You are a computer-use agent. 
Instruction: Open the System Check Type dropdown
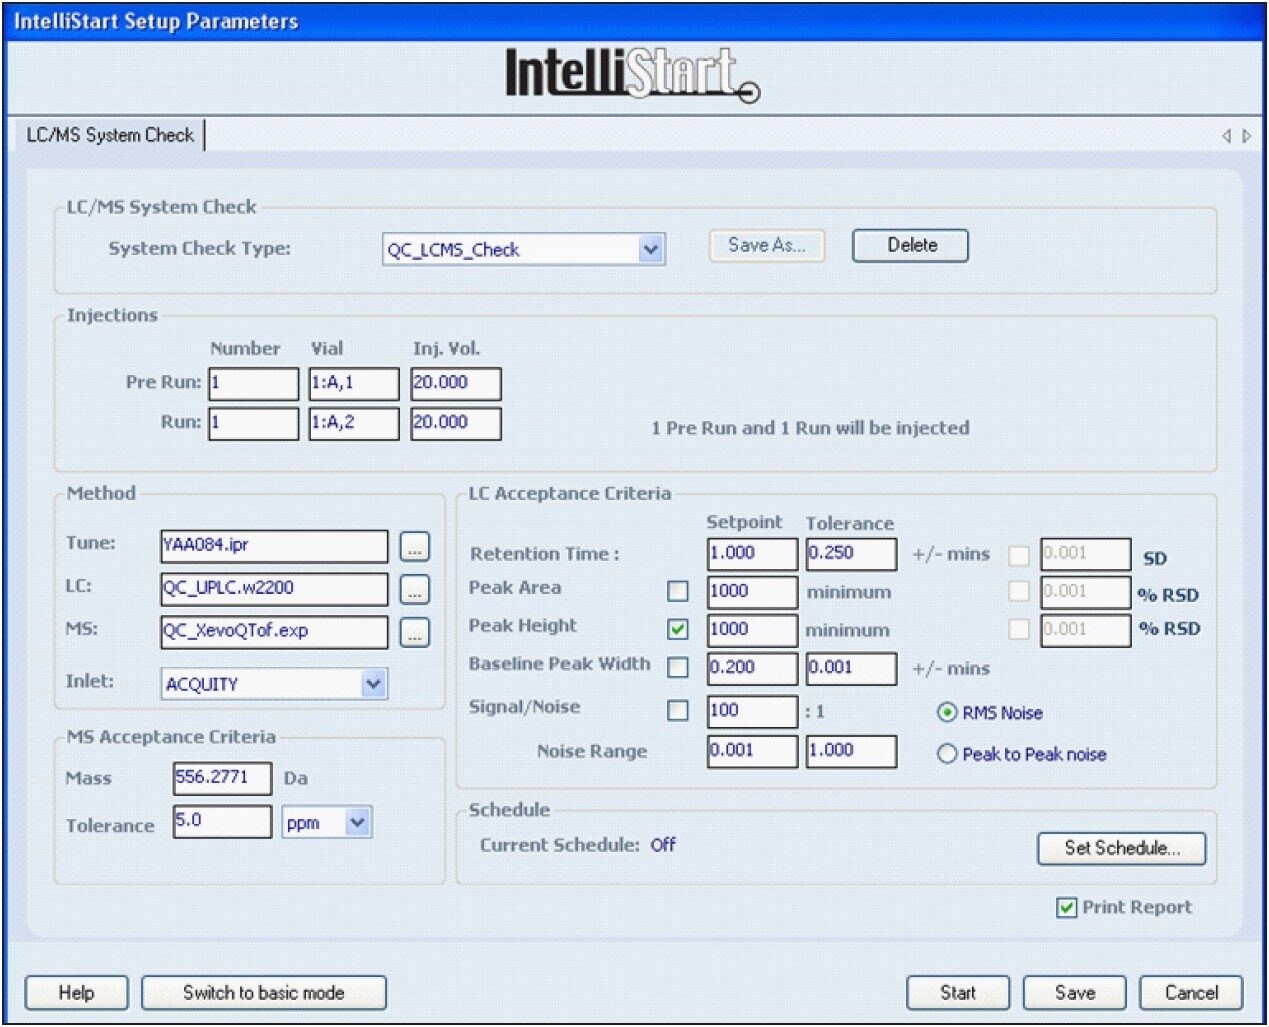pyautogui.click(x=651, y=249)
